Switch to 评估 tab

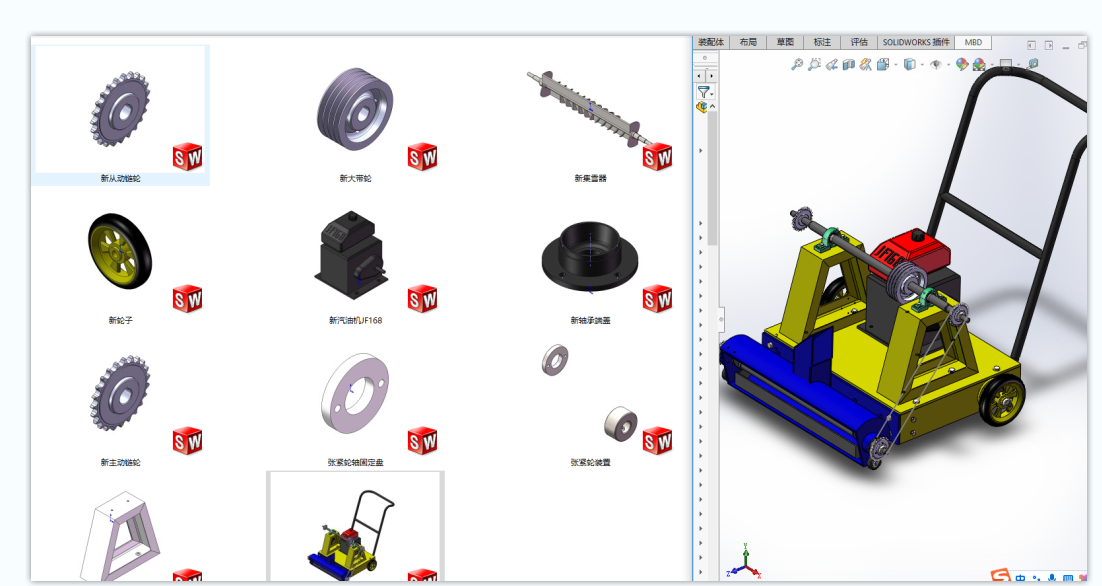point(859,42)
